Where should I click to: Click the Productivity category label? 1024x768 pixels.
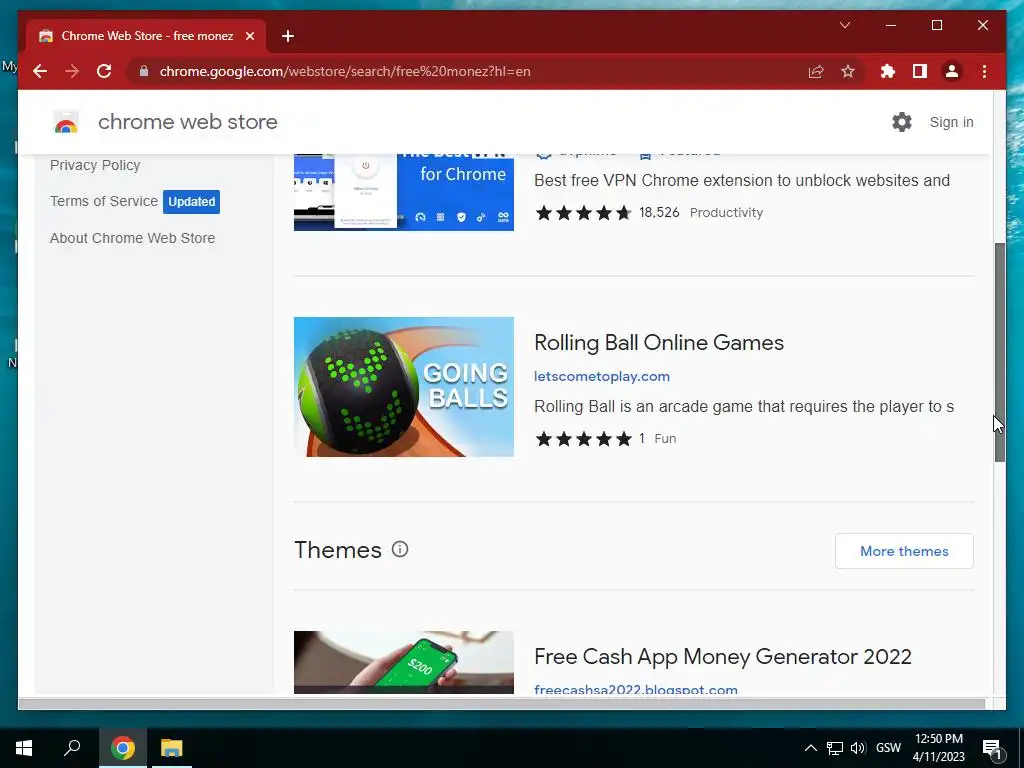click(726, 213)
